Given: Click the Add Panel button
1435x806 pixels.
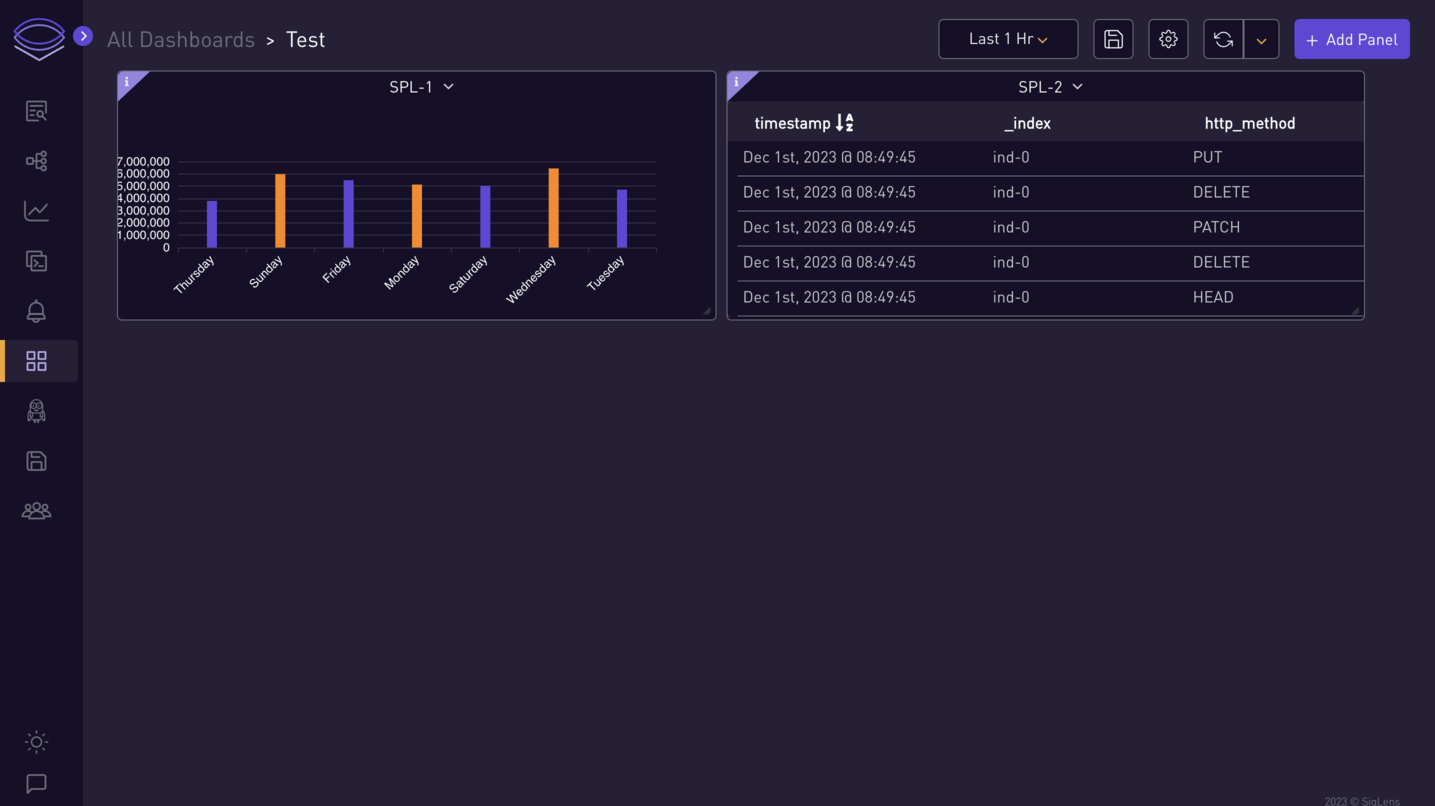Looking at the screenshot, I should point(1352,39).
